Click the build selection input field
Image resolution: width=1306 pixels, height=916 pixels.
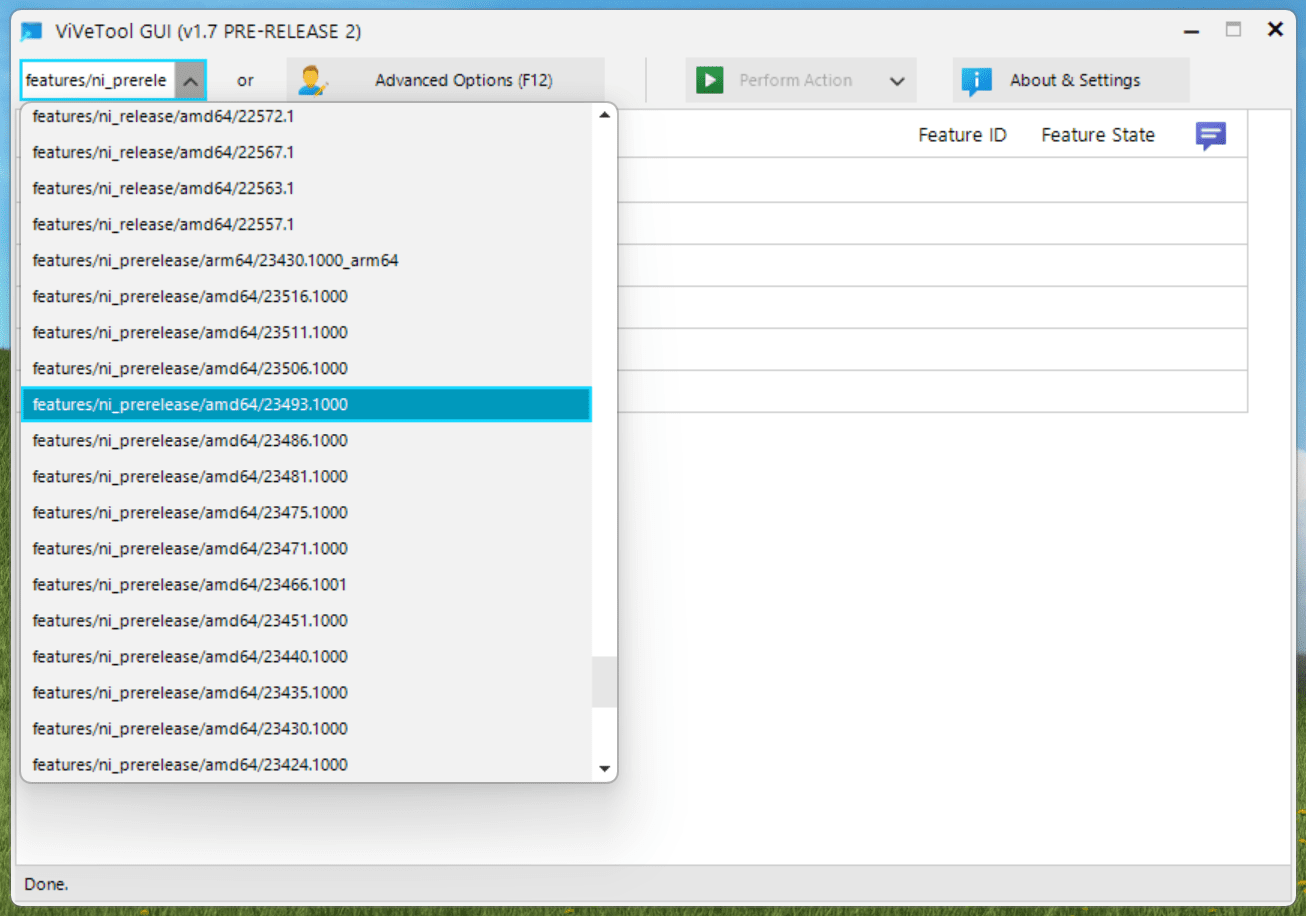point(98,81)
